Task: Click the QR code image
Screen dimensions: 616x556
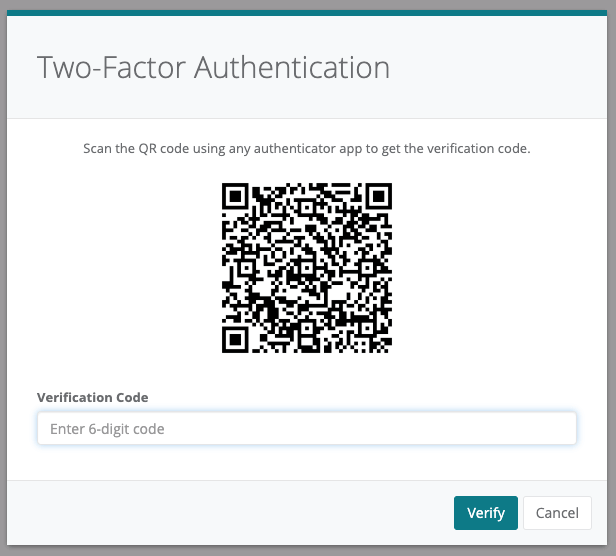Action: [x=307, y=267]
